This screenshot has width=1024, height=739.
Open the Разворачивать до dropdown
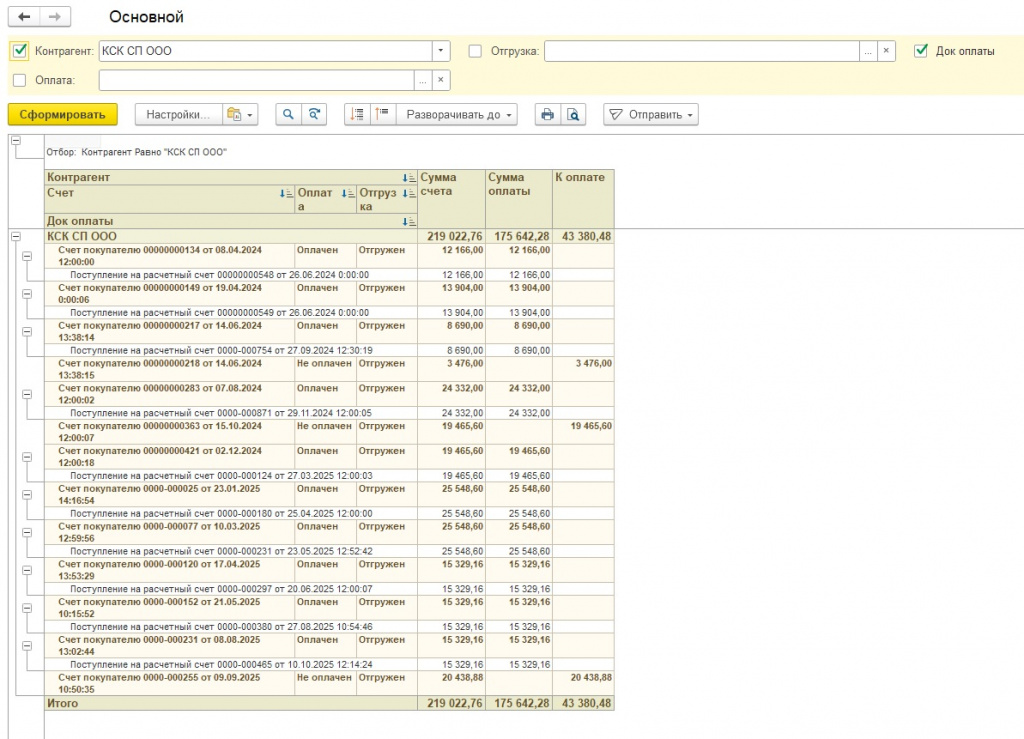tap(460, 115)
